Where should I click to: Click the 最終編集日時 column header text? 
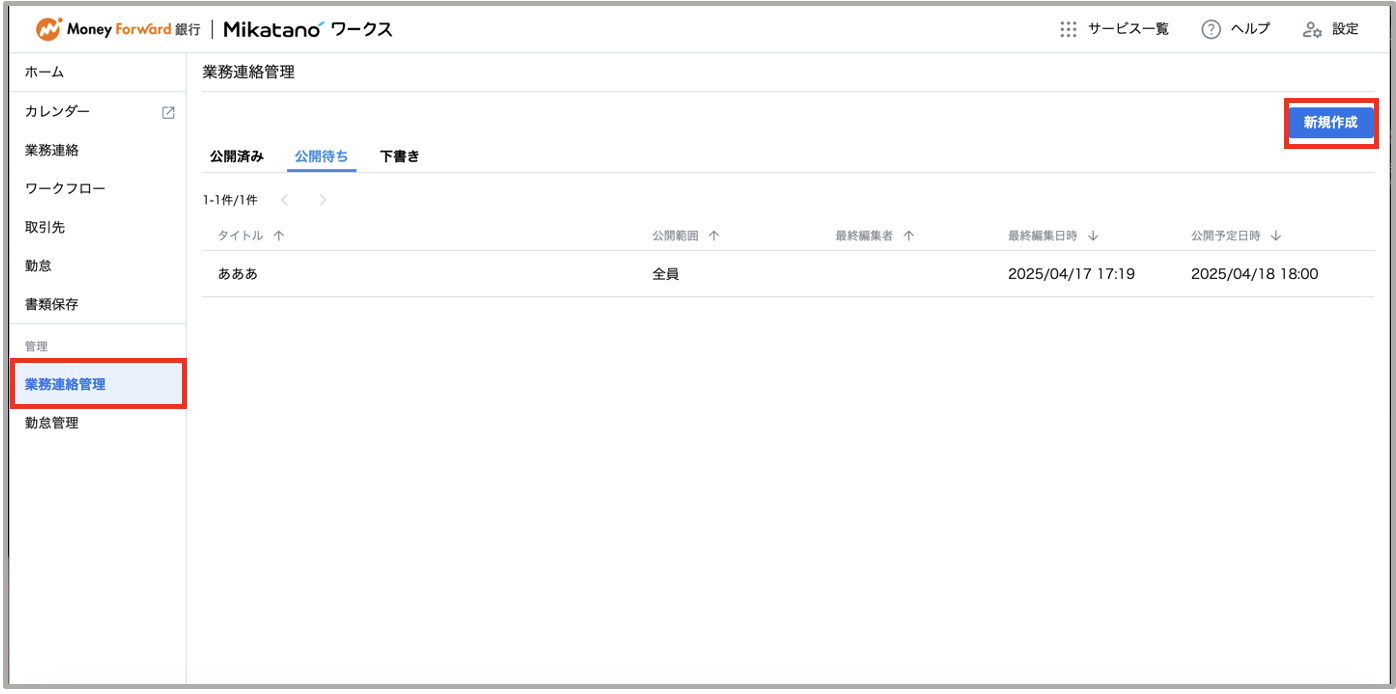coord(1042,236)
